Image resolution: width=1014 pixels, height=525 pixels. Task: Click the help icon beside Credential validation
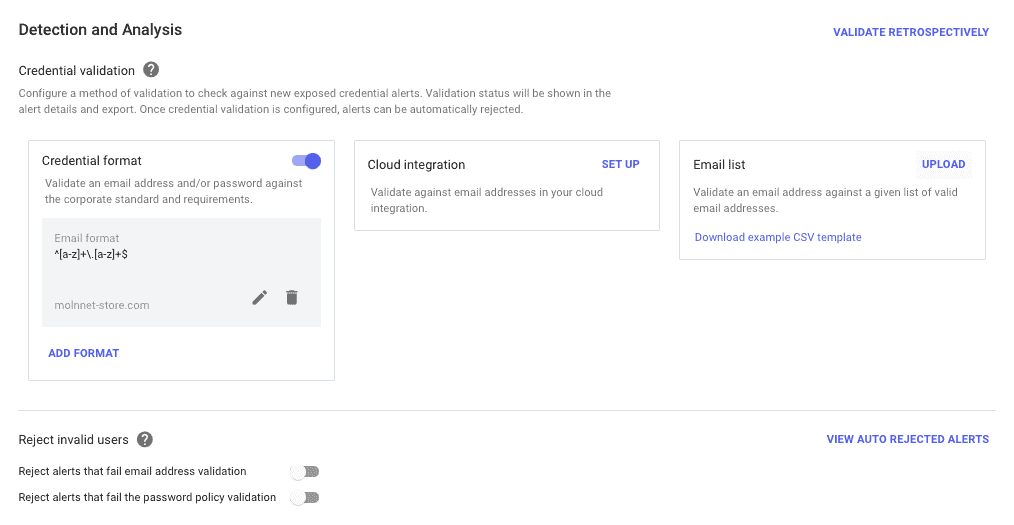(151, 70)
